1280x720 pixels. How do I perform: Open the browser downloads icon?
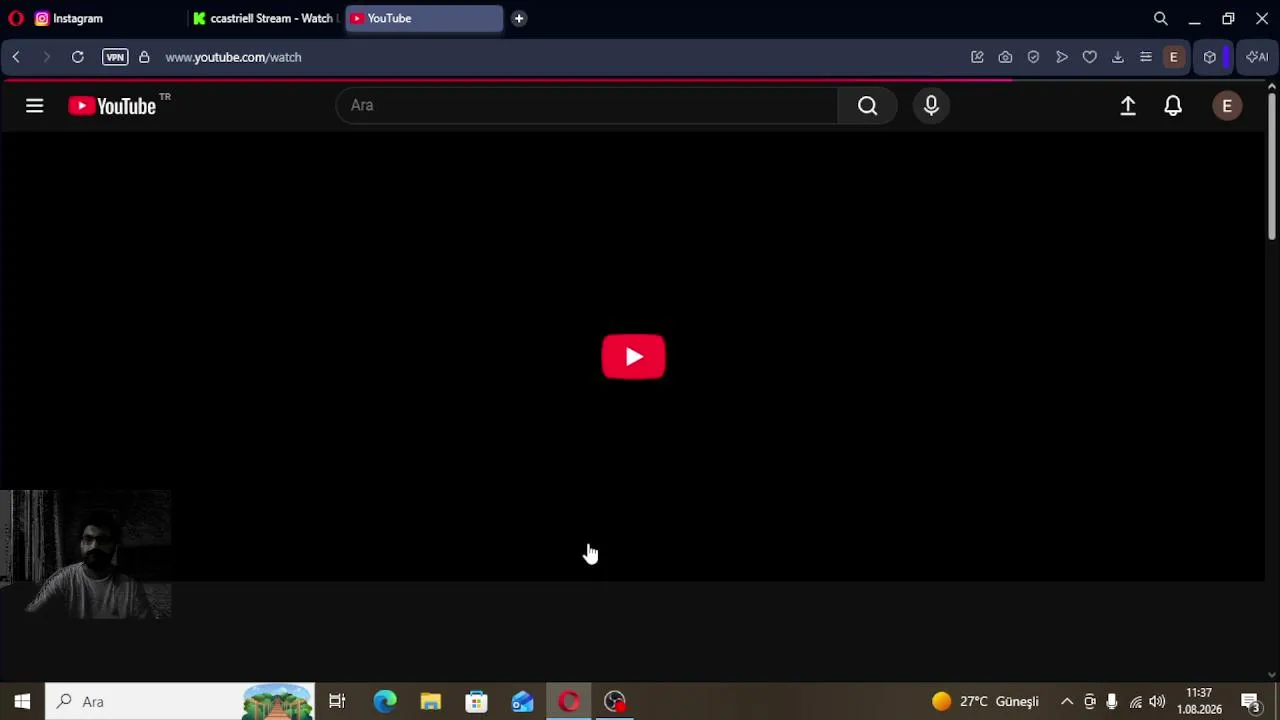(1118, 57)
